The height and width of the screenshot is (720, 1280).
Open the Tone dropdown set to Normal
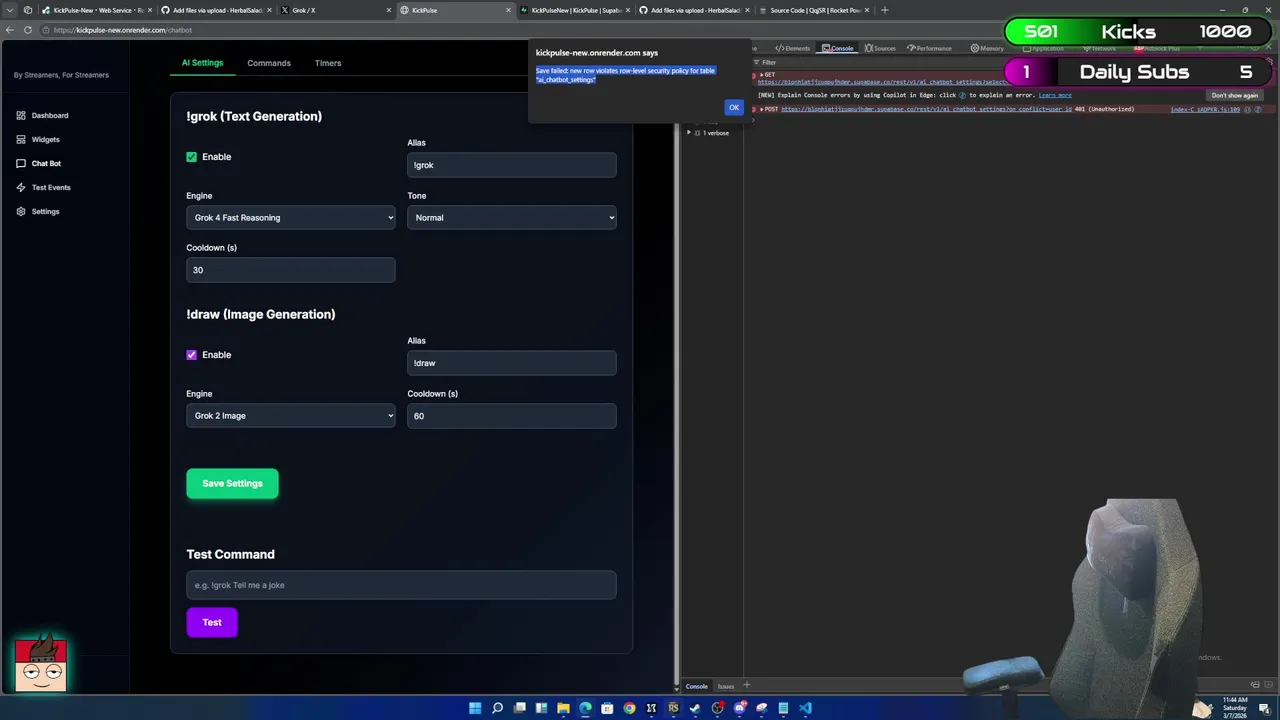pyautogui.click(x=512, y=217)
